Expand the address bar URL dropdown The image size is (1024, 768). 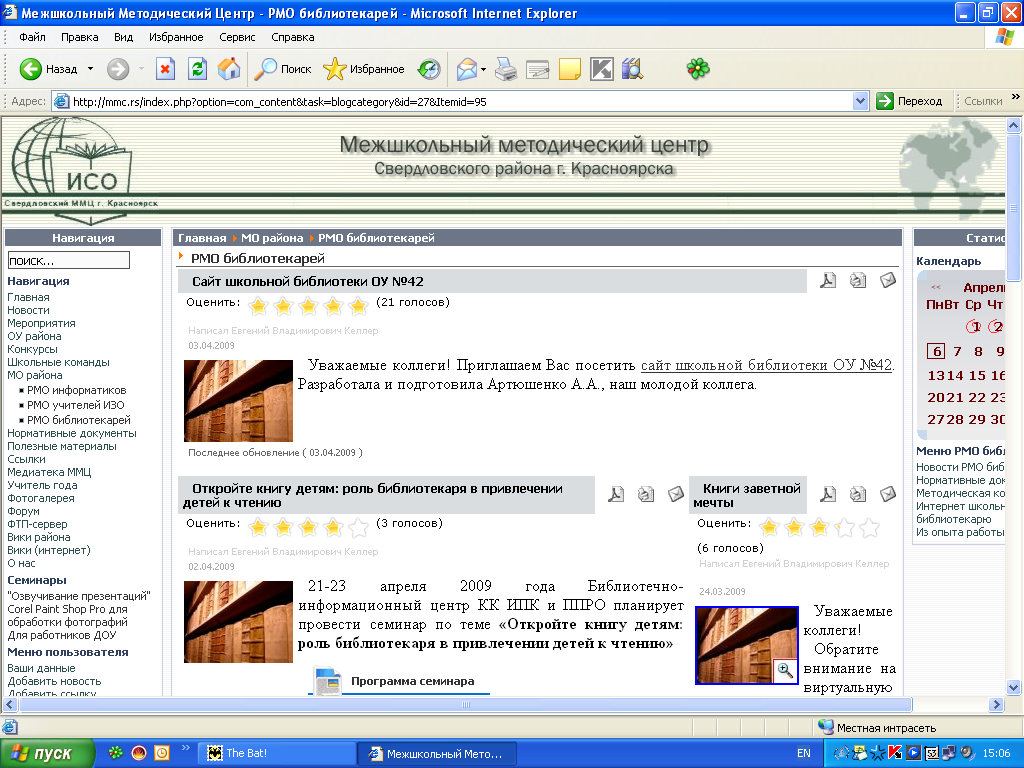point(860,101)
